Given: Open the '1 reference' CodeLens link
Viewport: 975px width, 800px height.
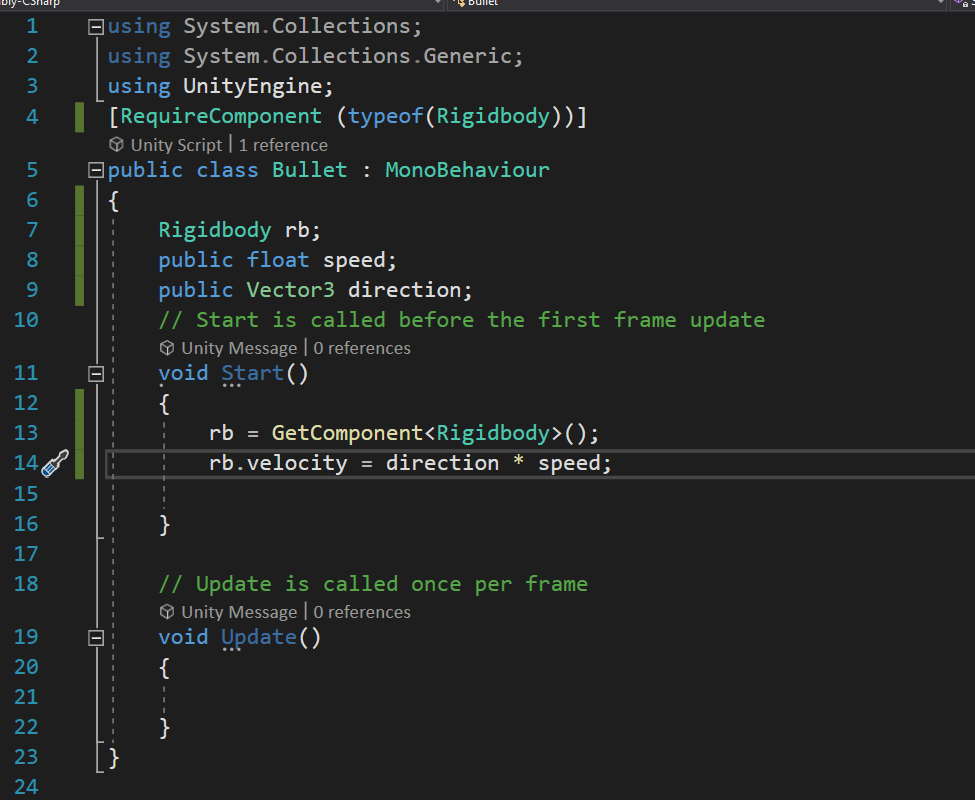Looking at the screenshot, I should coord(283,145).
